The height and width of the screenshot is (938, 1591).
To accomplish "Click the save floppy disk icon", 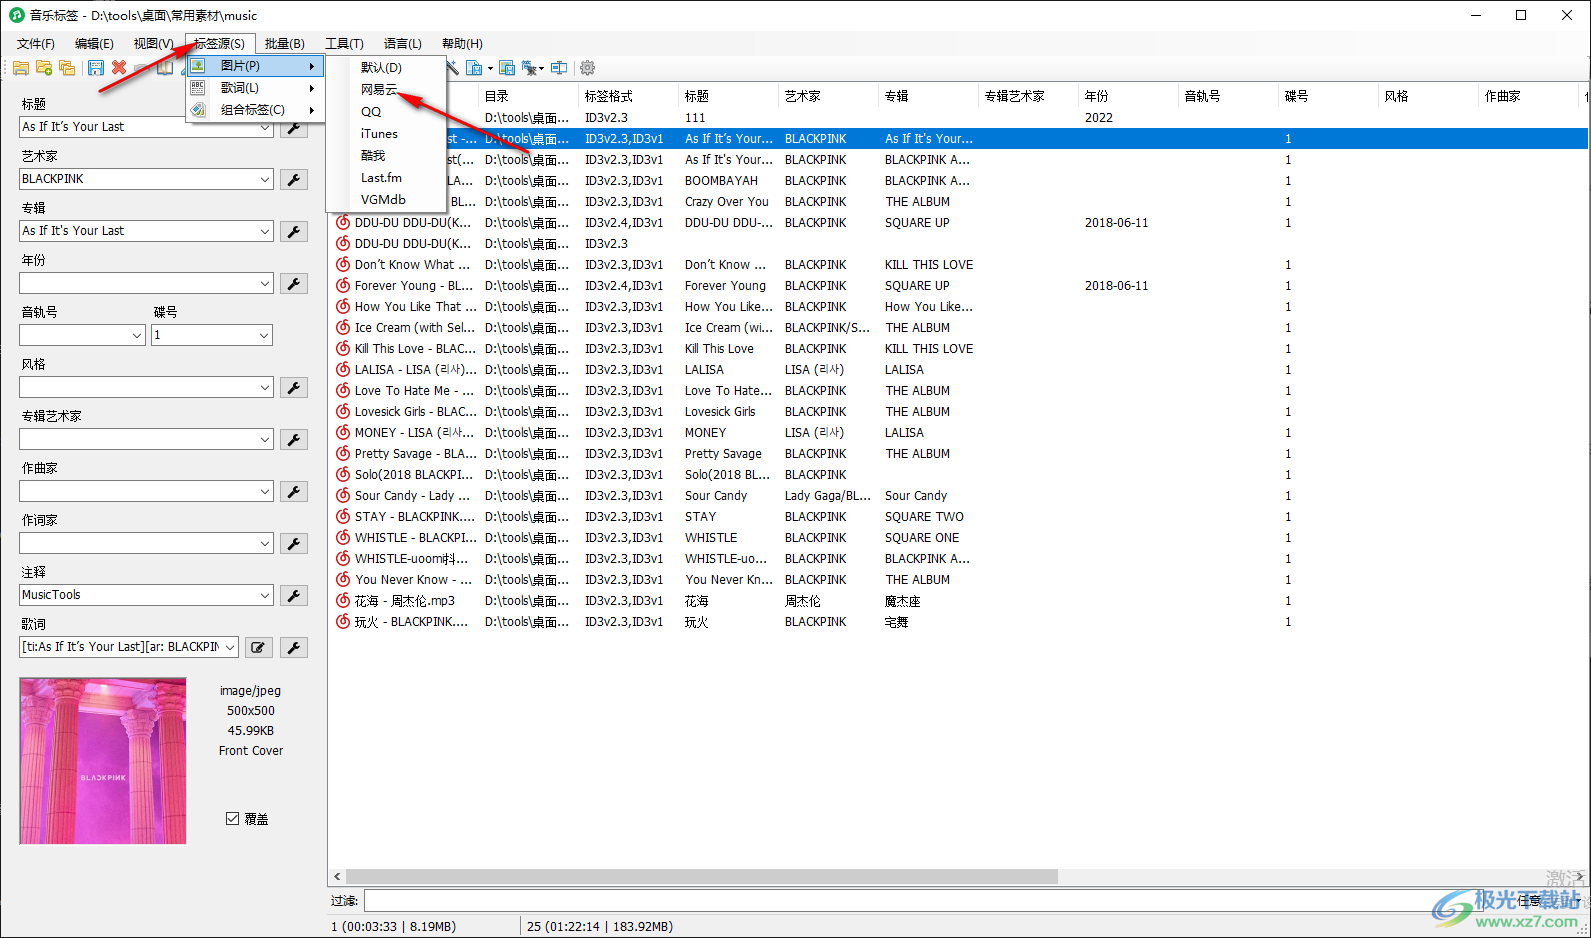I will [96, 68].
